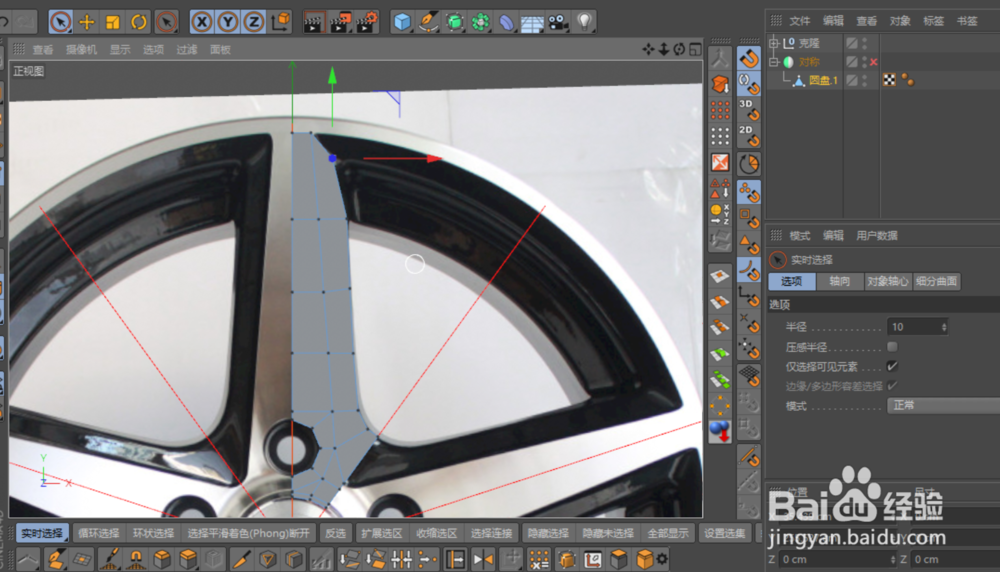
Task: Toggle 仅选择可见元素 checkbox
Action: pyautogui.click(x=892, y=366)
